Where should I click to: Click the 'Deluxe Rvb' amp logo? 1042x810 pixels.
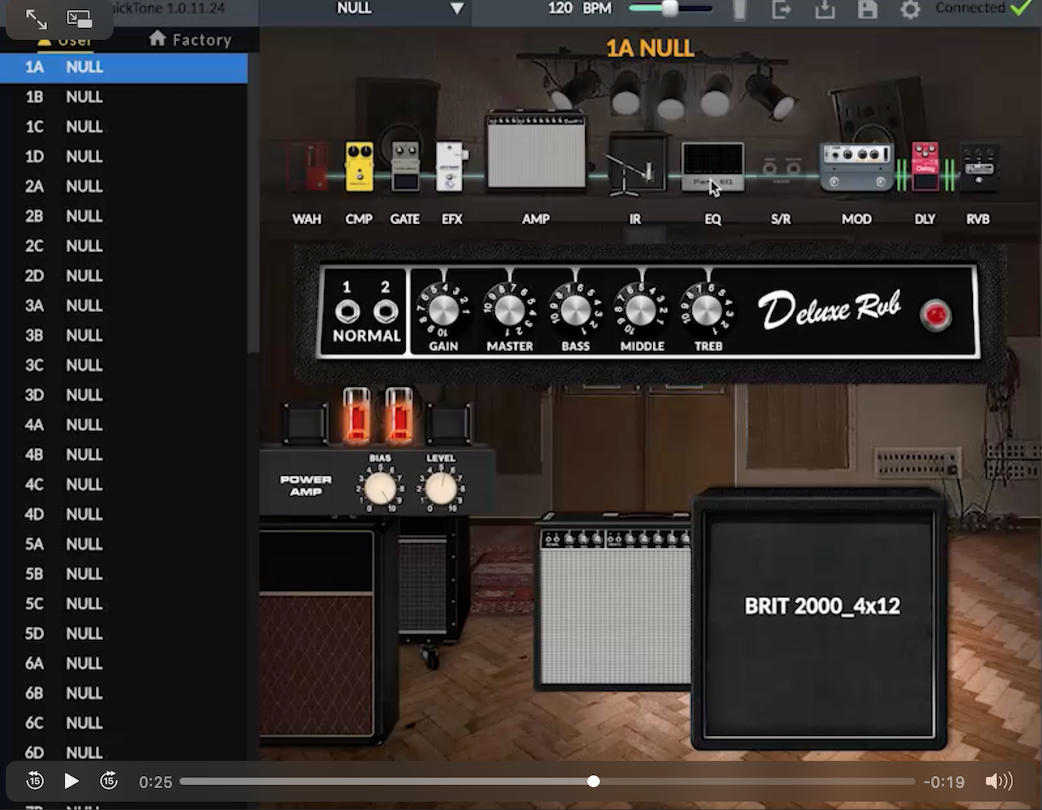coord(829,309)
